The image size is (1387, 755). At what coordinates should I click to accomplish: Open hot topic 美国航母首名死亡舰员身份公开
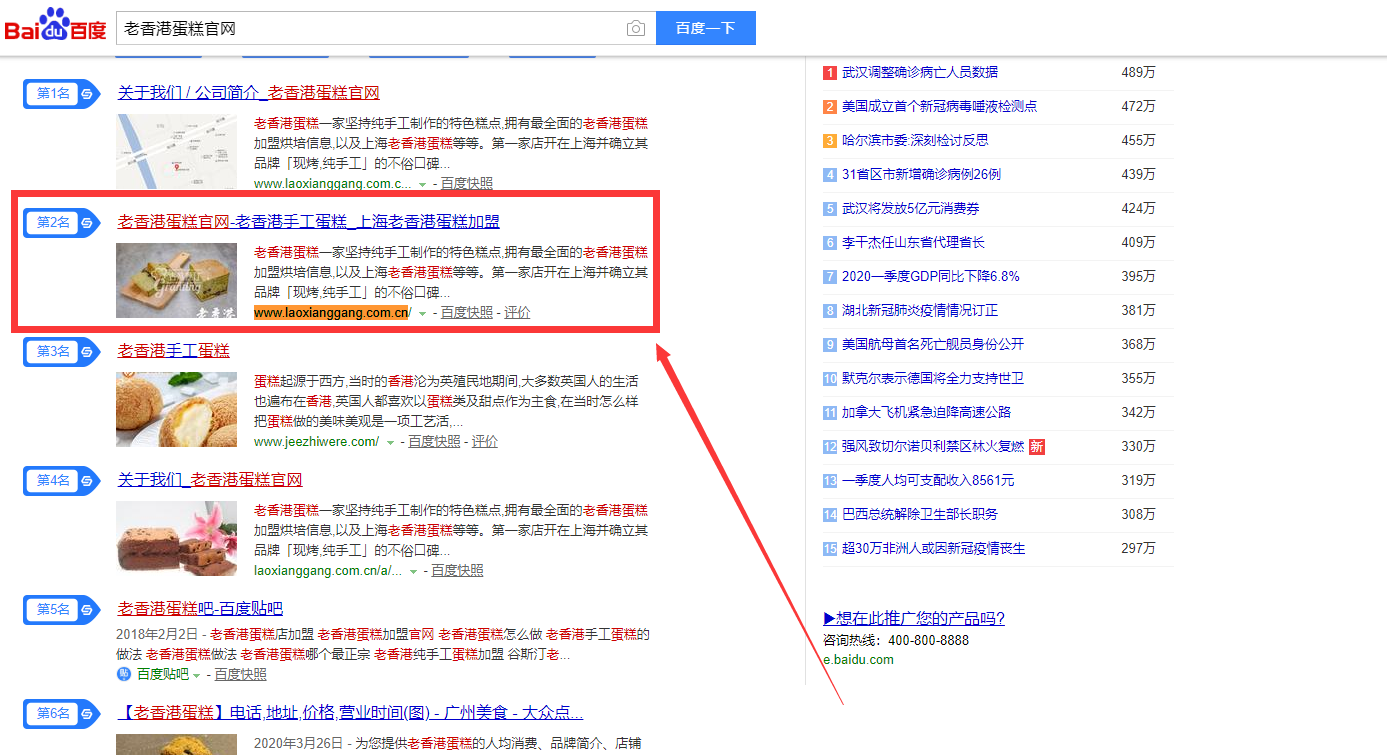click(x=933, y=344)
